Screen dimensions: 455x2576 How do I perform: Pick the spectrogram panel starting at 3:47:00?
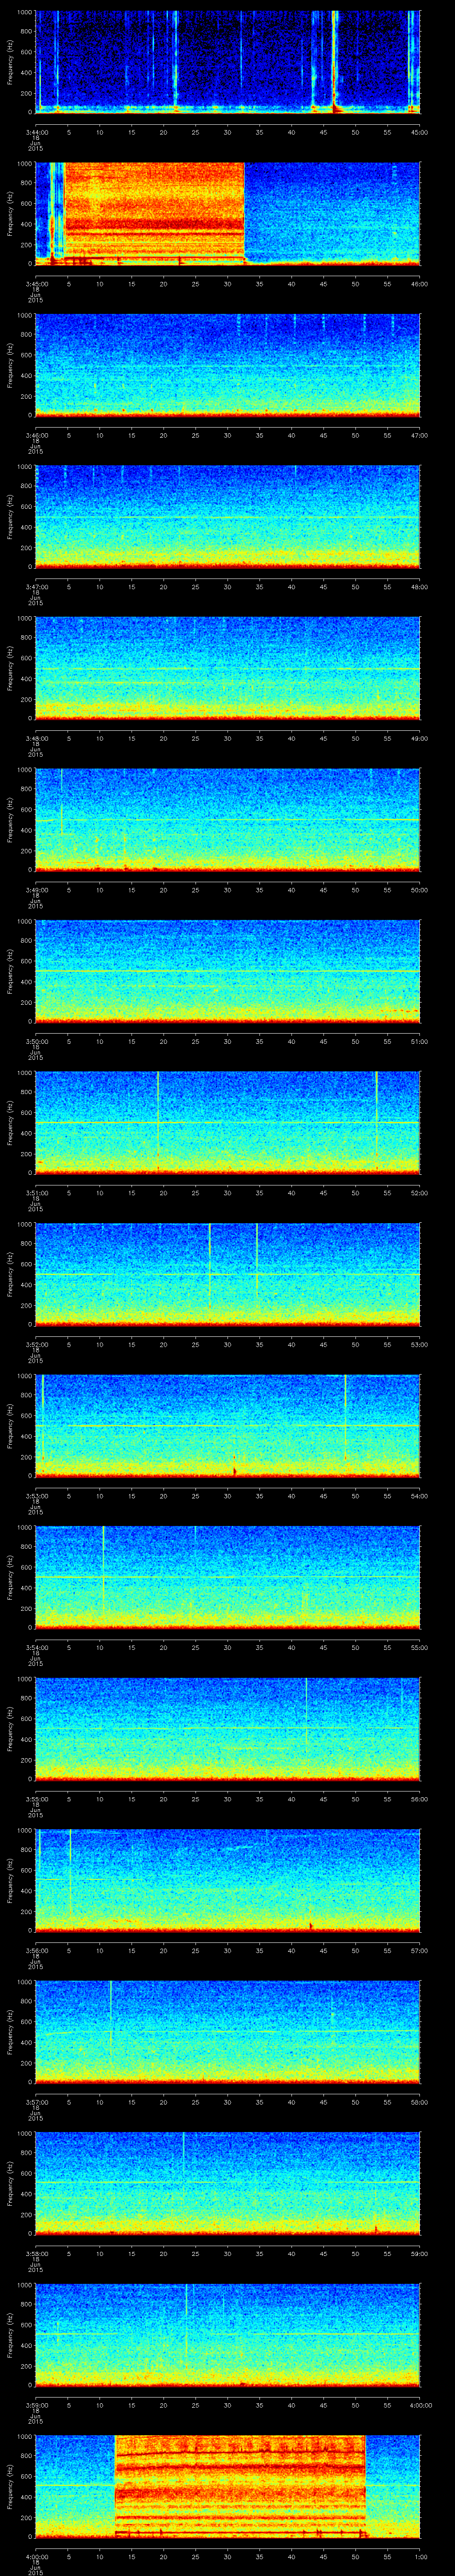227,516
